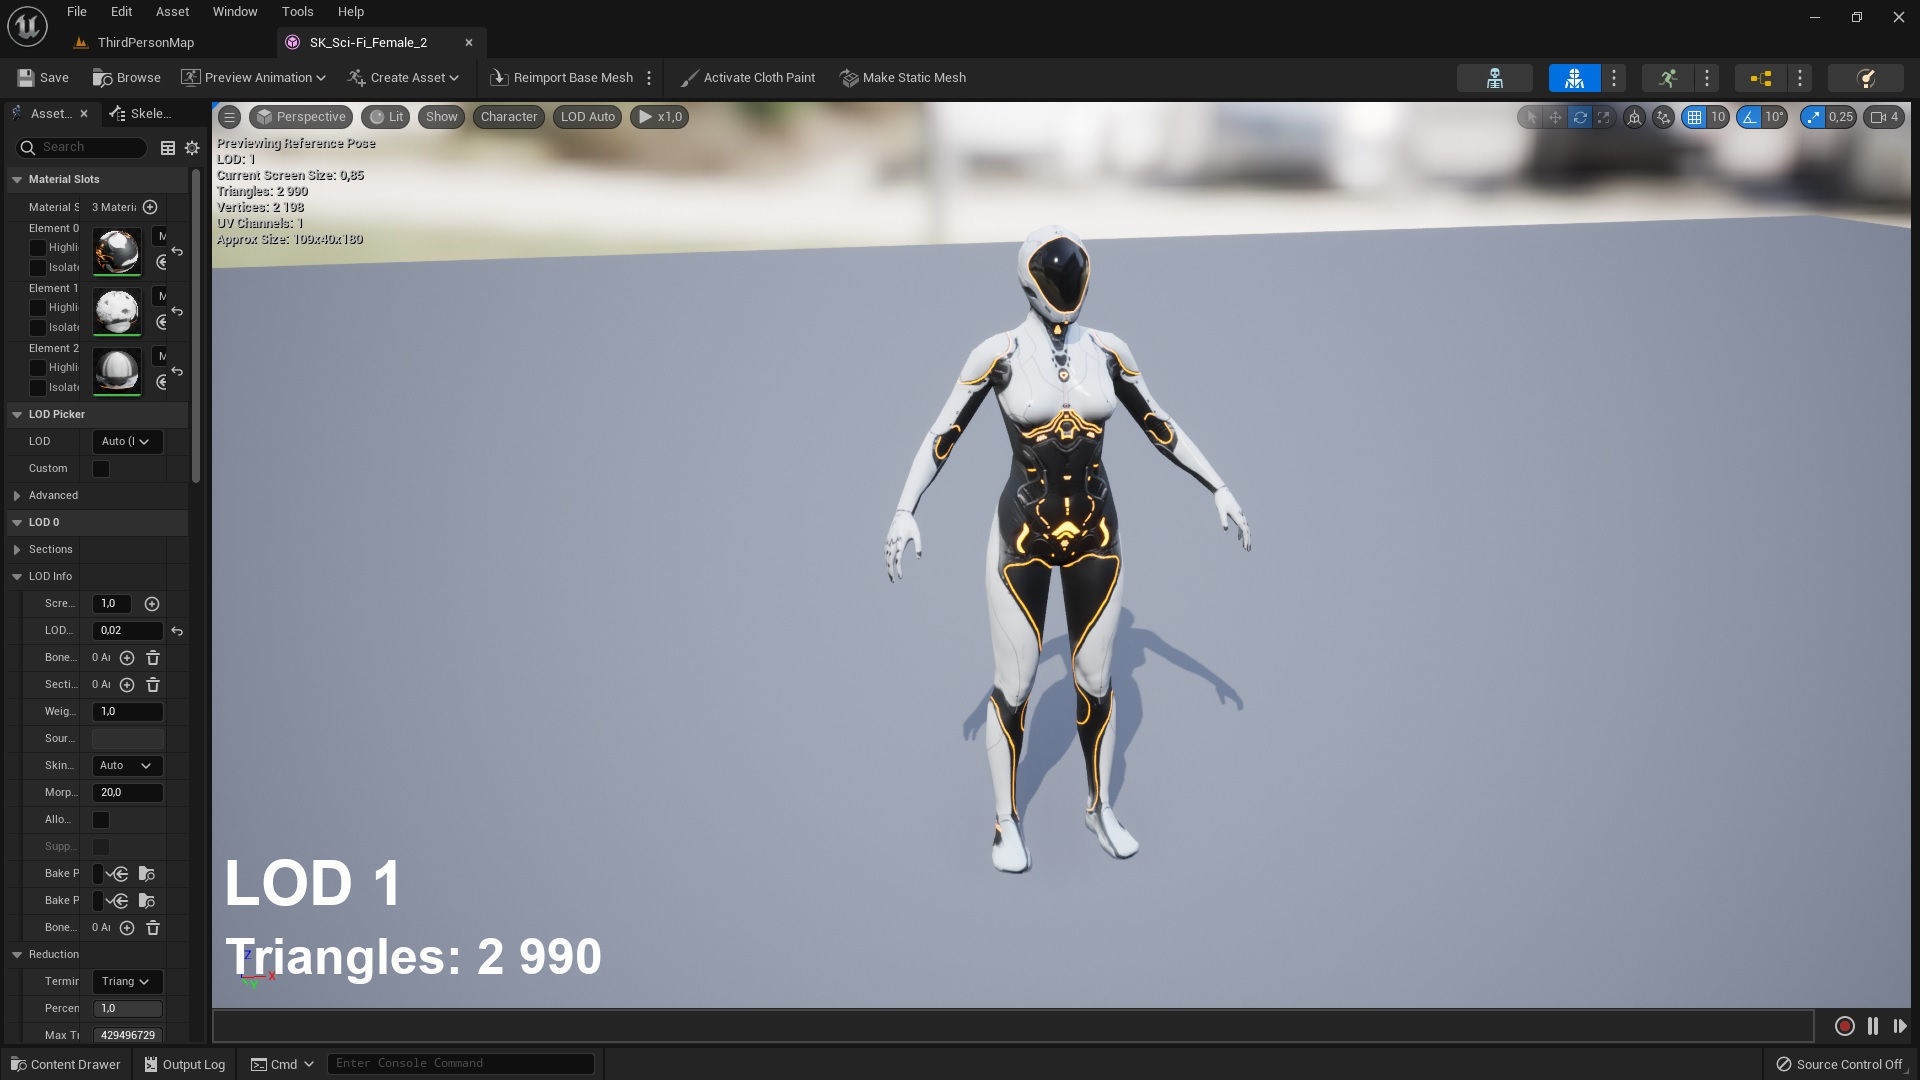Toggle scale snapping on or off
Image resolution: width=1920 pixels, height=1080 pixels.
tap(1813, 117)
